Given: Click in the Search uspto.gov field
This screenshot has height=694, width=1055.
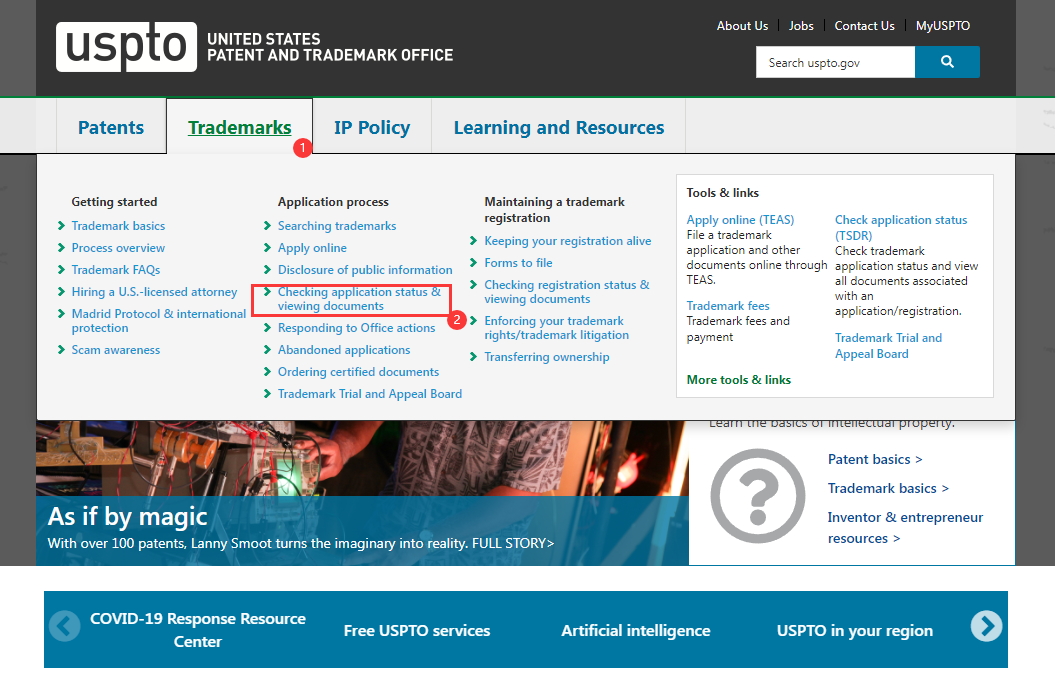Looking at the screenshot, I should coord(834,62).
